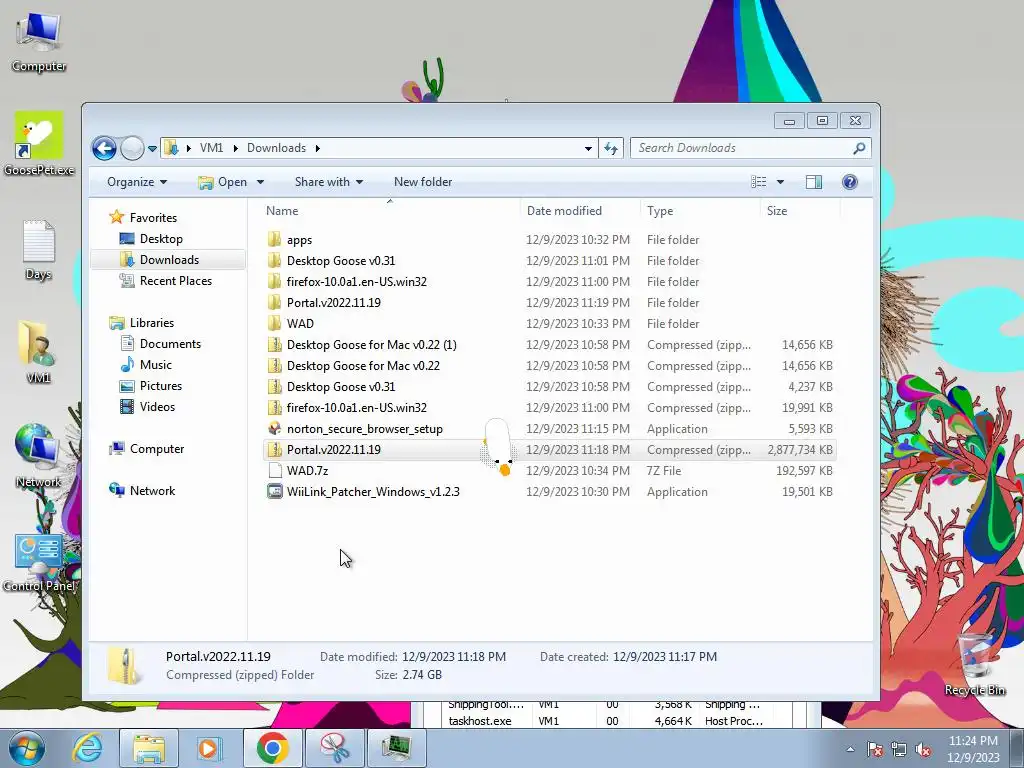Click the Back navigation arrow button

tap(104, 148)
